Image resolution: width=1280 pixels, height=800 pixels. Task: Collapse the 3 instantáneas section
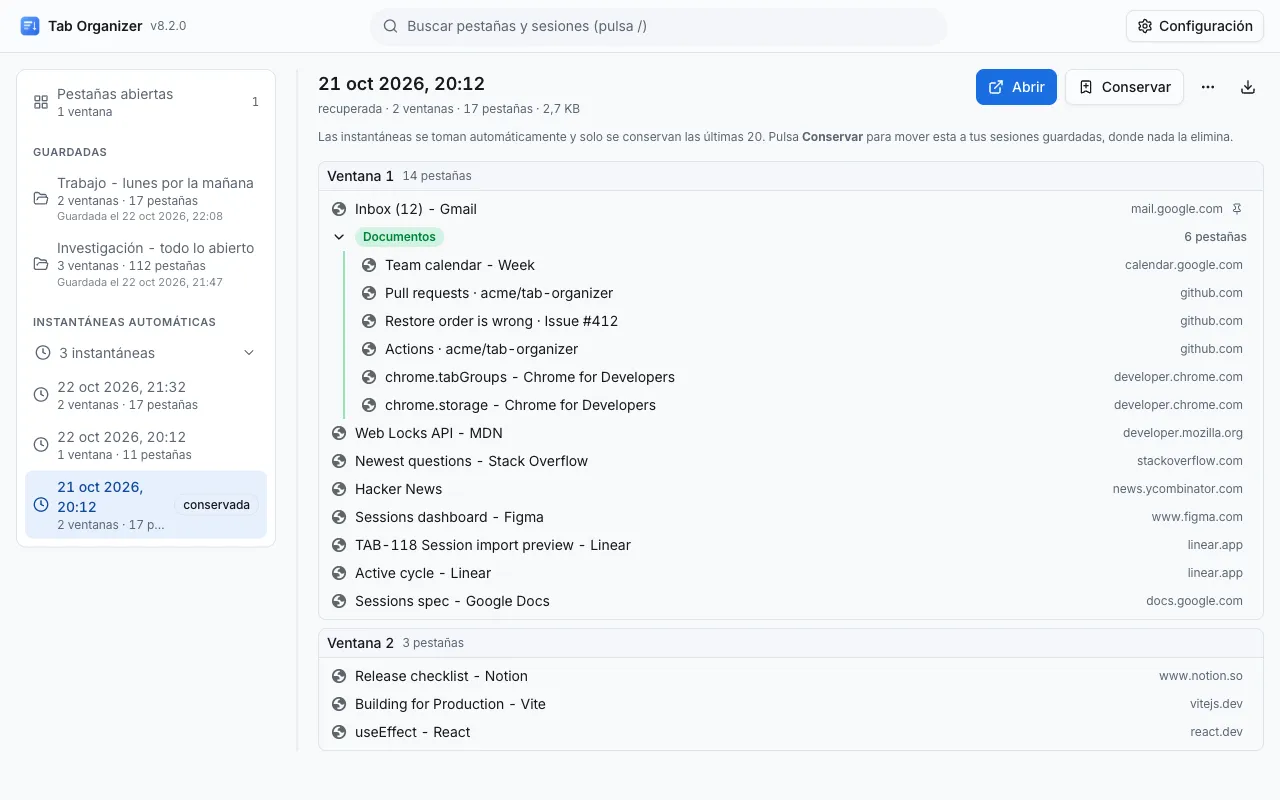click(x=249, y=353)
